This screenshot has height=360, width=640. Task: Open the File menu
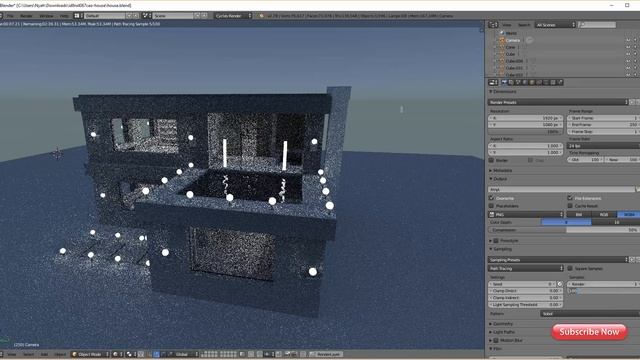10,16
